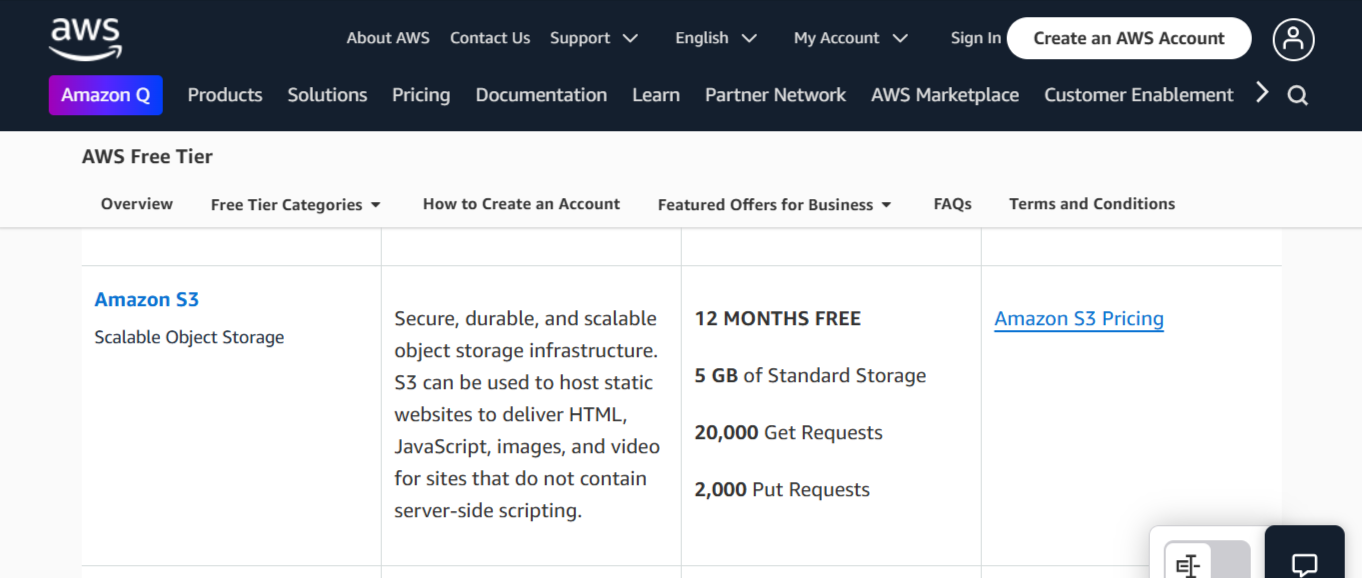Click the Amazon Q button

(106, 95)
